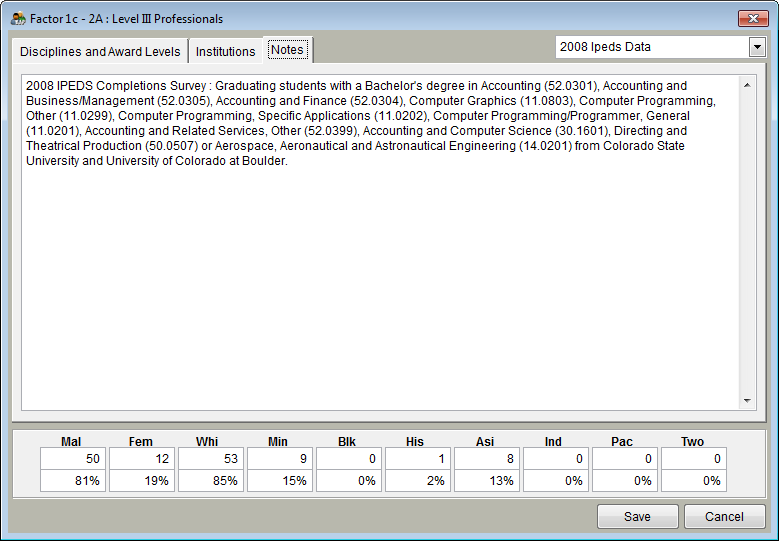
Task: Click the Blk count field showing 0
Action: 349,459
